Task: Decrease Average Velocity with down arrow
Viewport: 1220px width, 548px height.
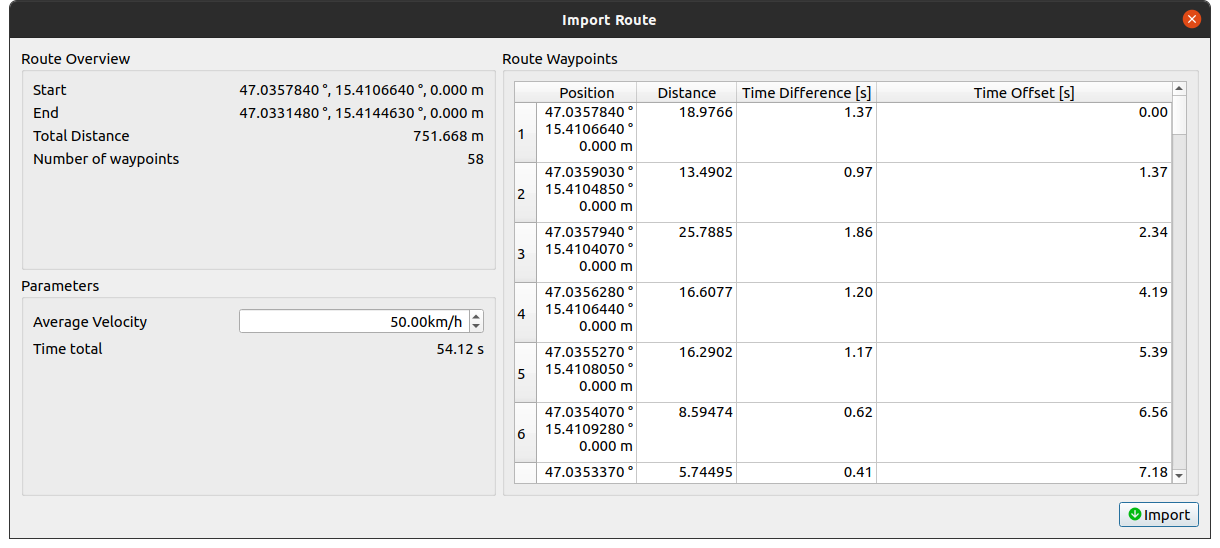Action: pyautogui.click(x=476, y=327)
